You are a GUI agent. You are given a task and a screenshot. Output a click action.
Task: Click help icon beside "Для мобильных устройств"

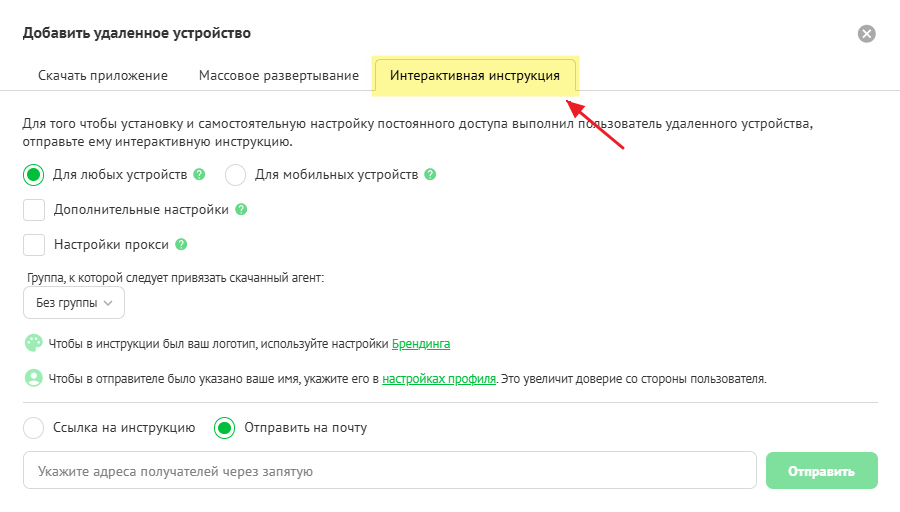tap(430, 174)
